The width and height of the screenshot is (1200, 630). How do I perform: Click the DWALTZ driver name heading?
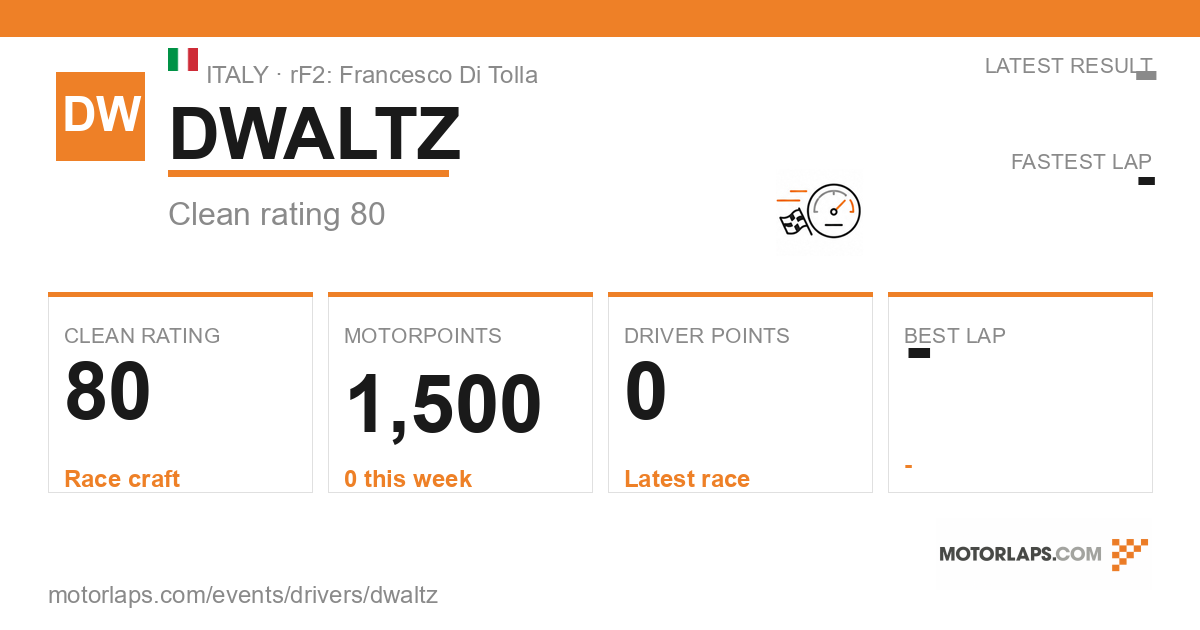[x=315, y=134]
